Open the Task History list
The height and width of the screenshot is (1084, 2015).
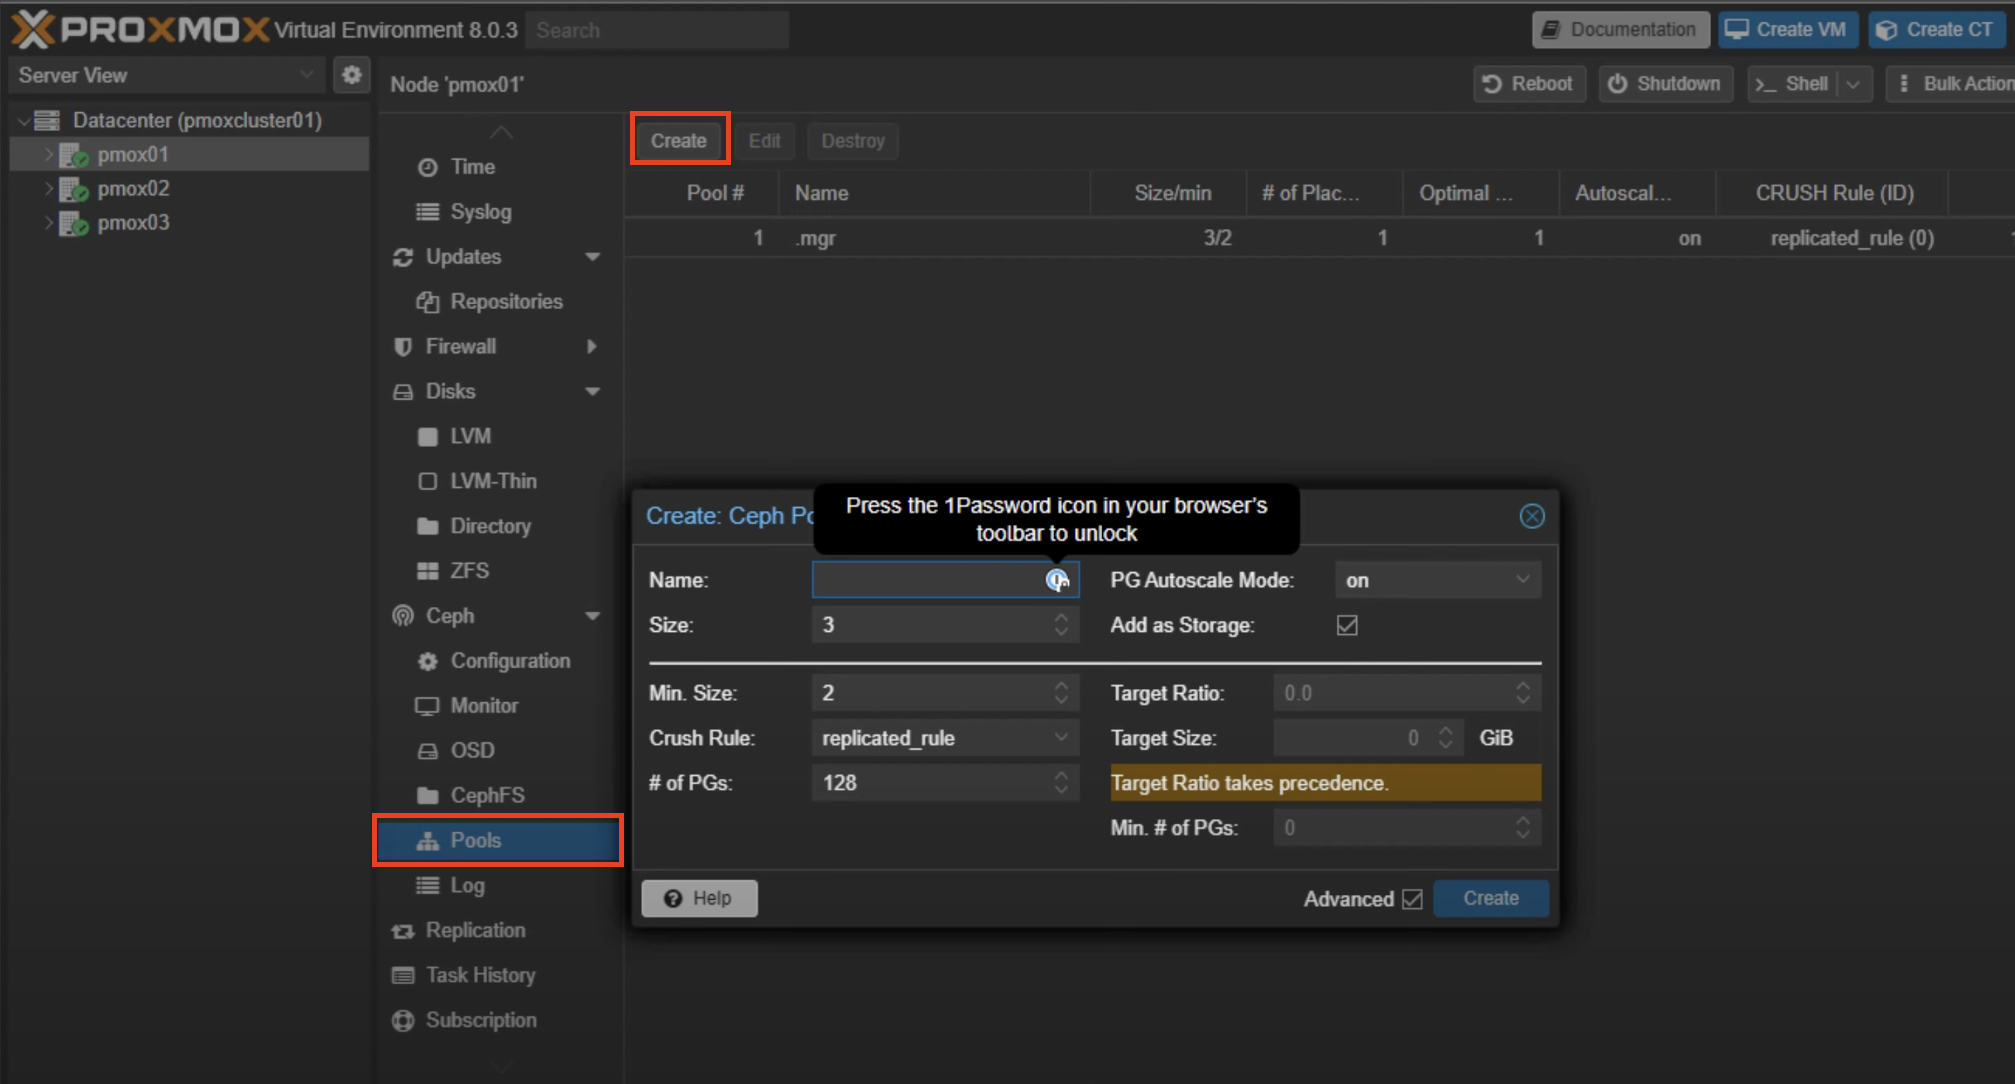click(481, 974)
